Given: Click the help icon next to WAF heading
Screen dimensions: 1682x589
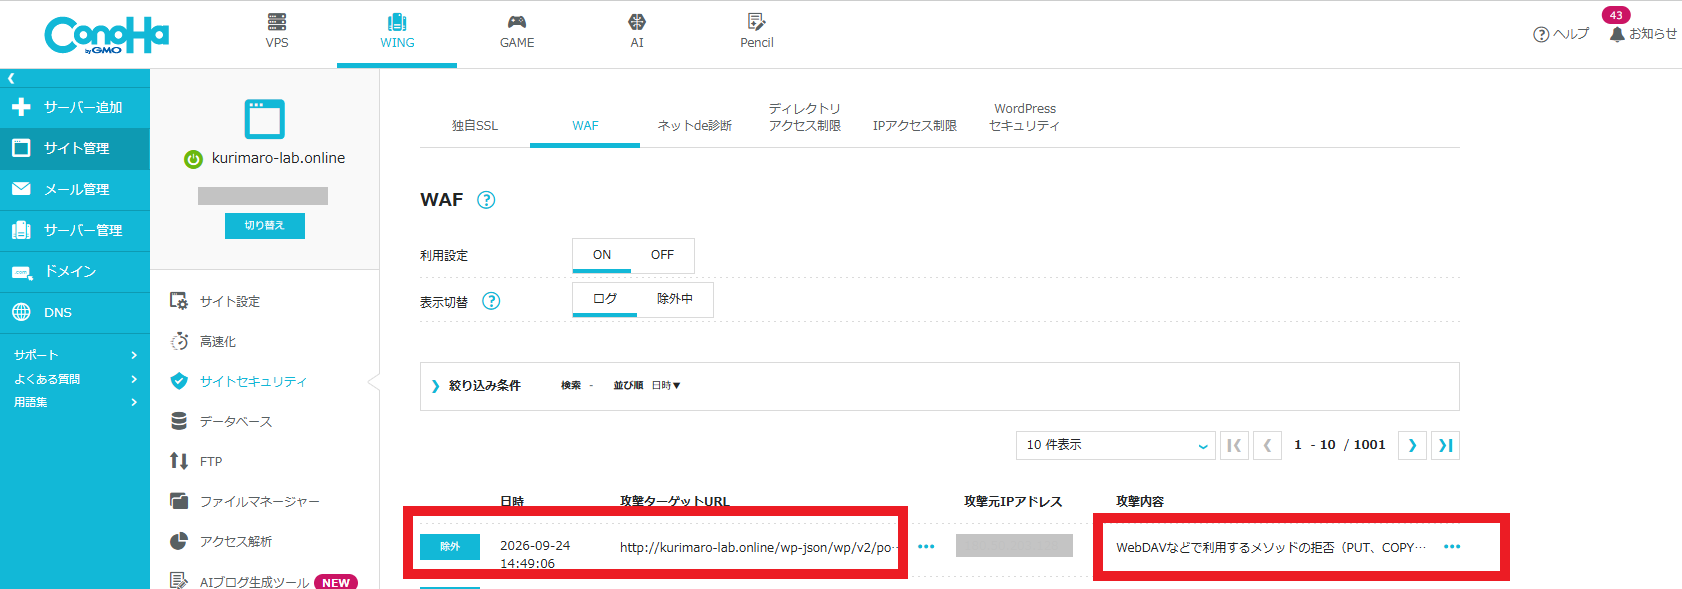Looking at the screenshot, I should pos(486,200).
